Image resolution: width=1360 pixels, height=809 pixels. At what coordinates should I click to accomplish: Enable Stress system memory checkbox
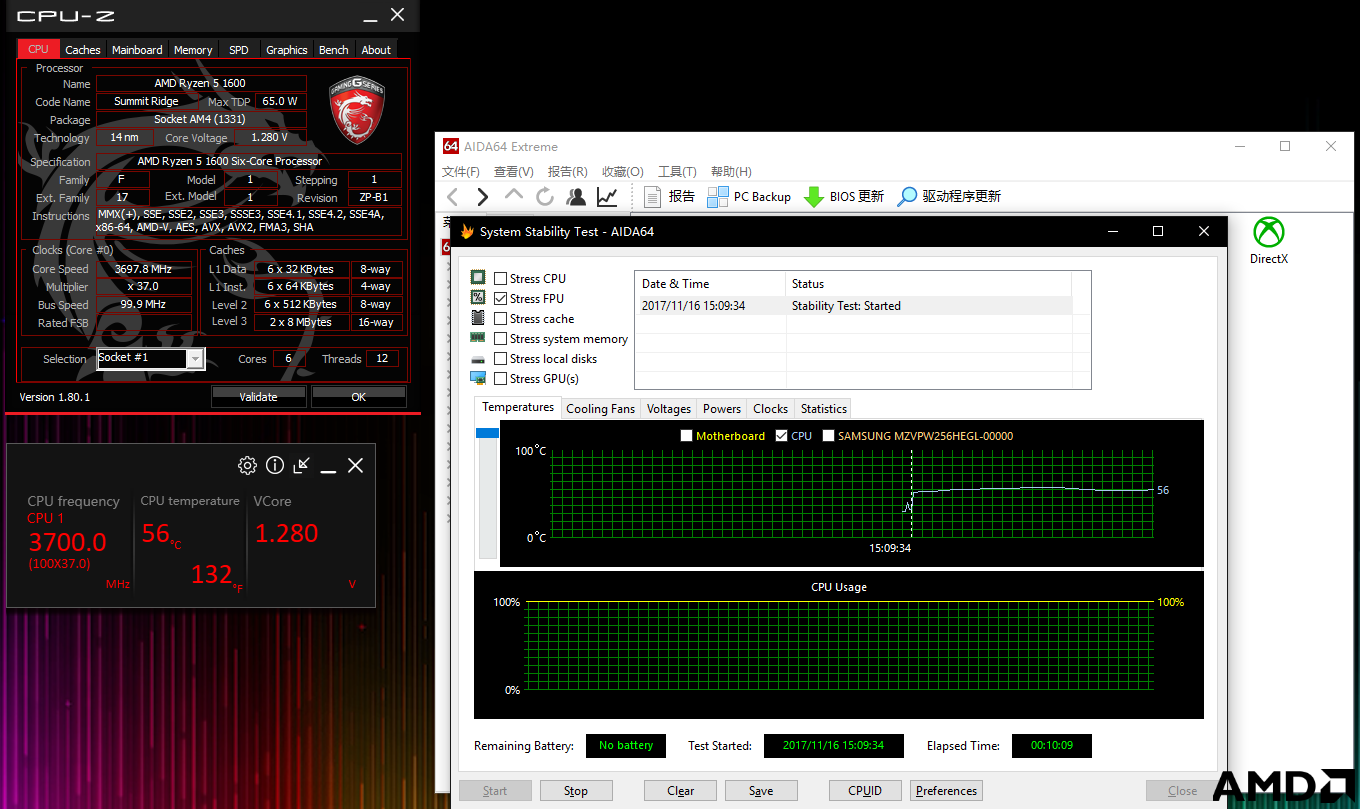[x=500, y=339]
